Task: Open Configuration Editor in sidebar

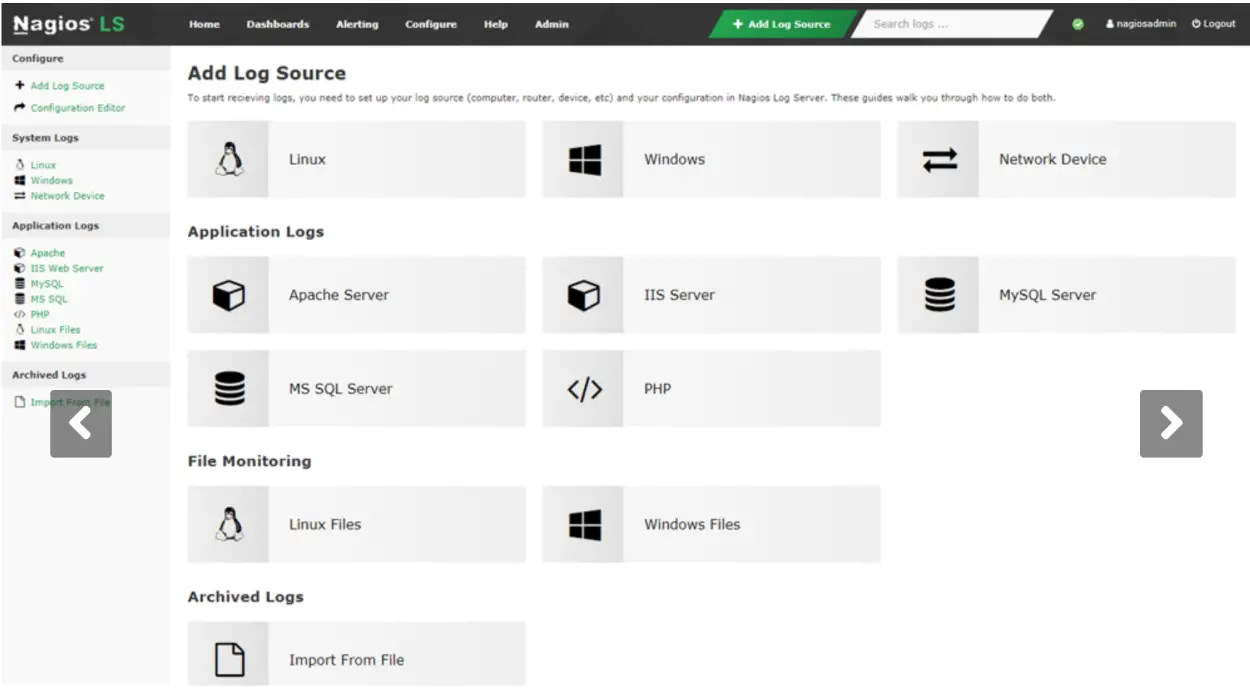Action: click(x=78, y=108)
